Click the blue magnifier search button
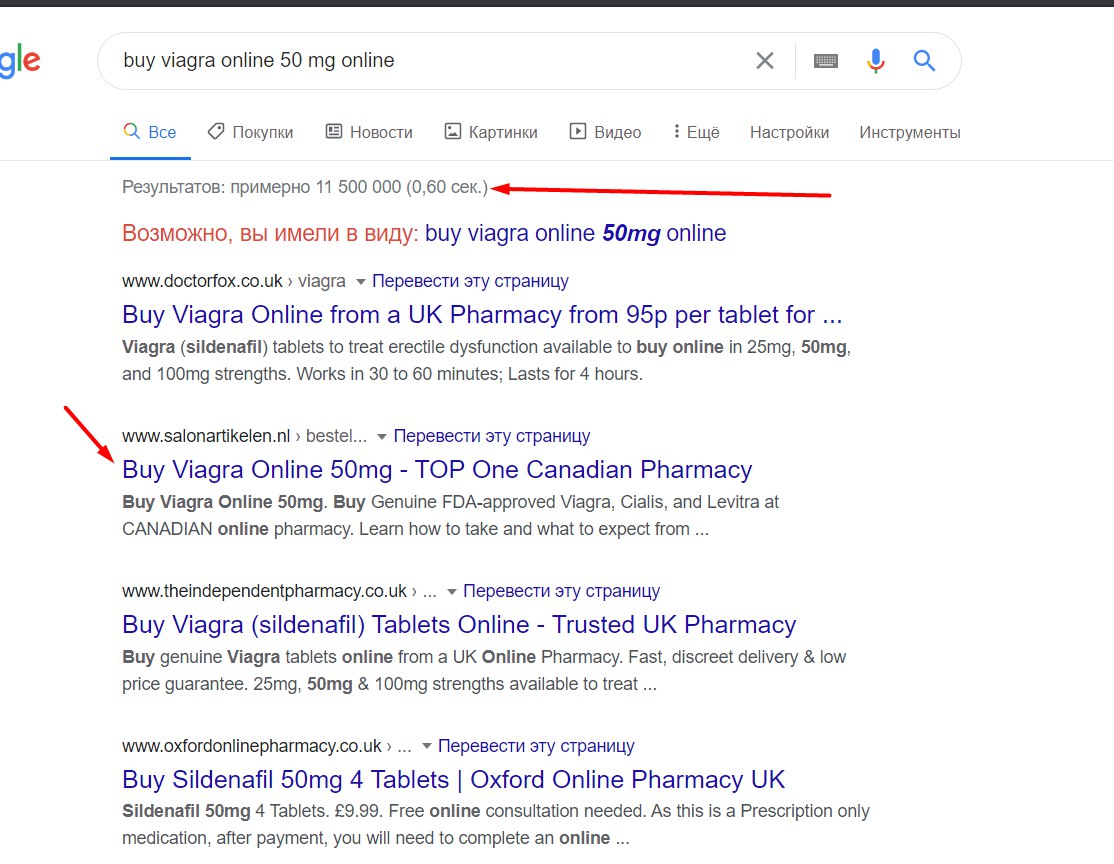The image size is (1114, 864). pyautogui.click(x=924, y=61)
